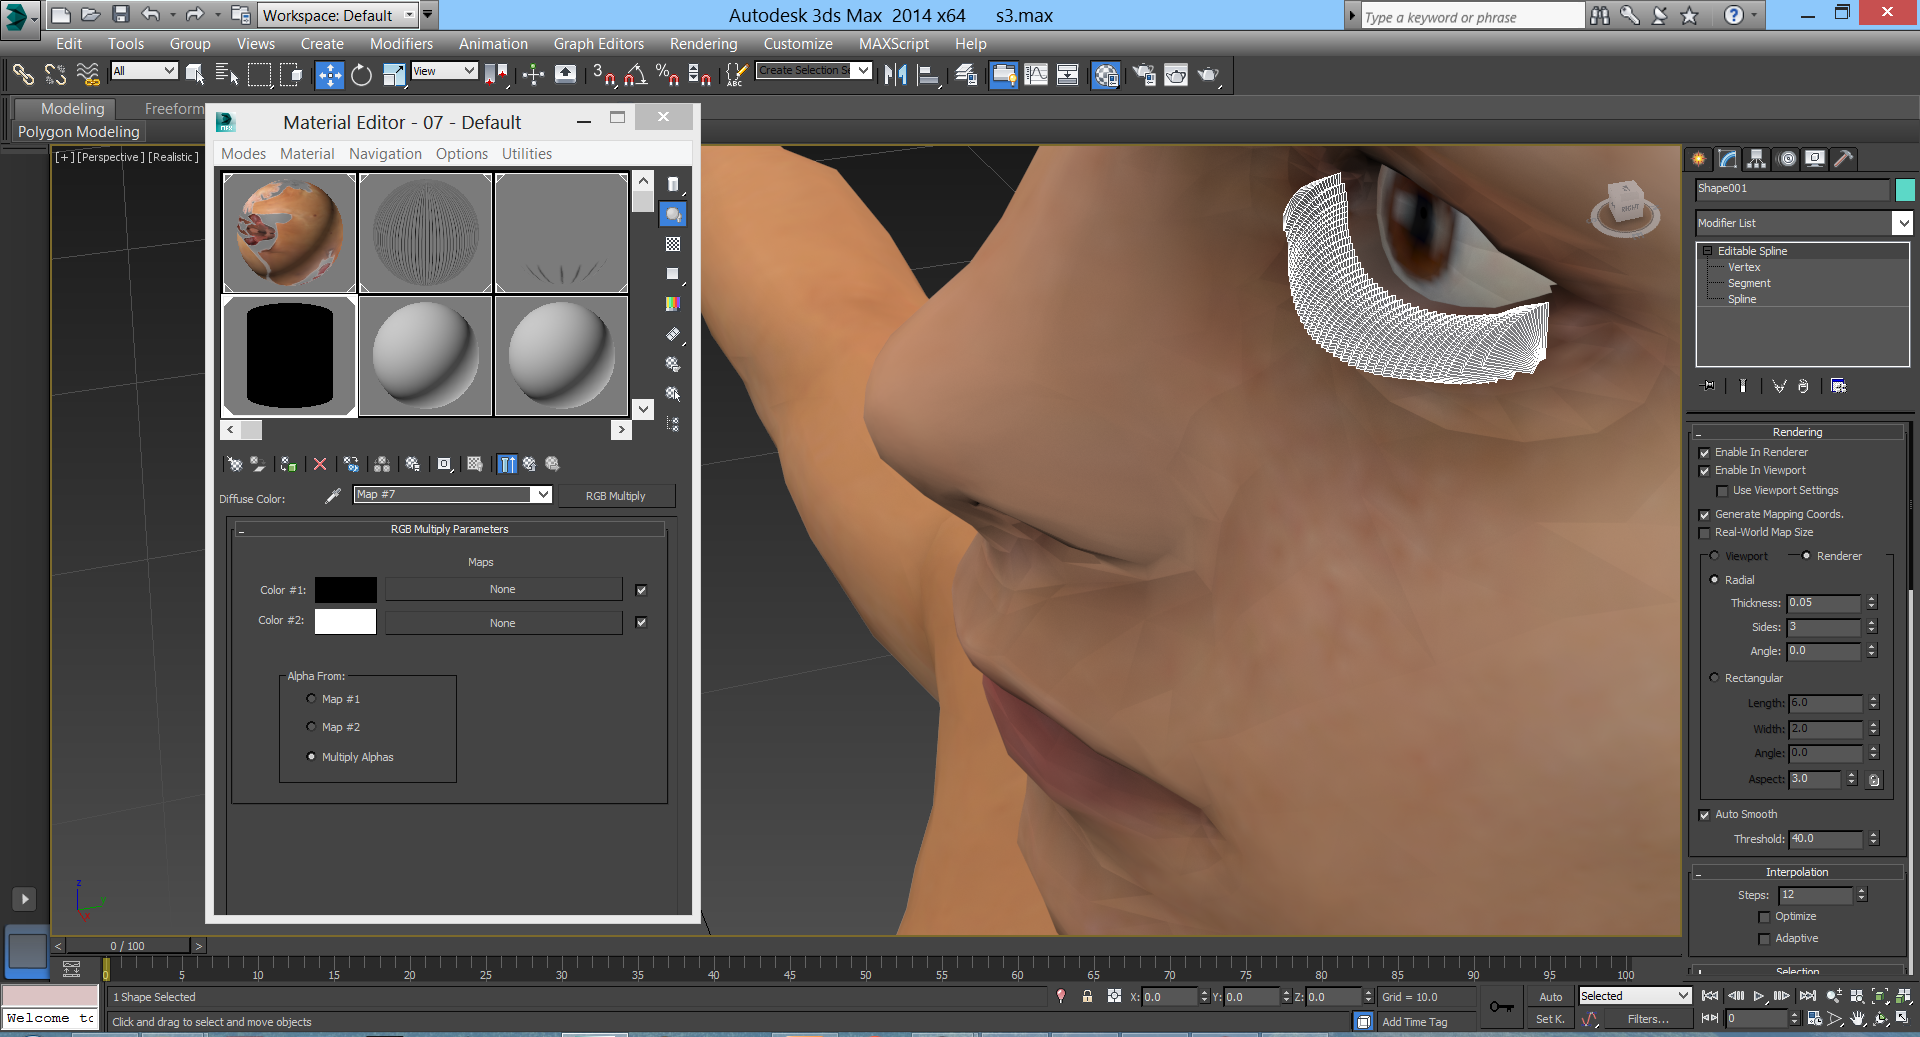
Task: Open the Curve Editor from the toolbar
Action: click(x=1036, y=75)
